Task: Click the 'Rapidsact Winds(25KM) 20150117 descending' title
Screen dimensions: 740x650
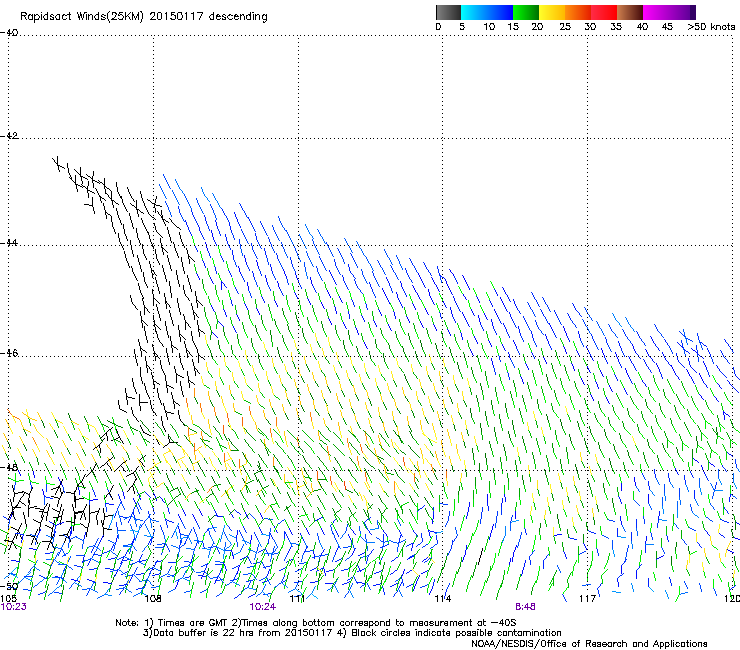Action: 143,17
